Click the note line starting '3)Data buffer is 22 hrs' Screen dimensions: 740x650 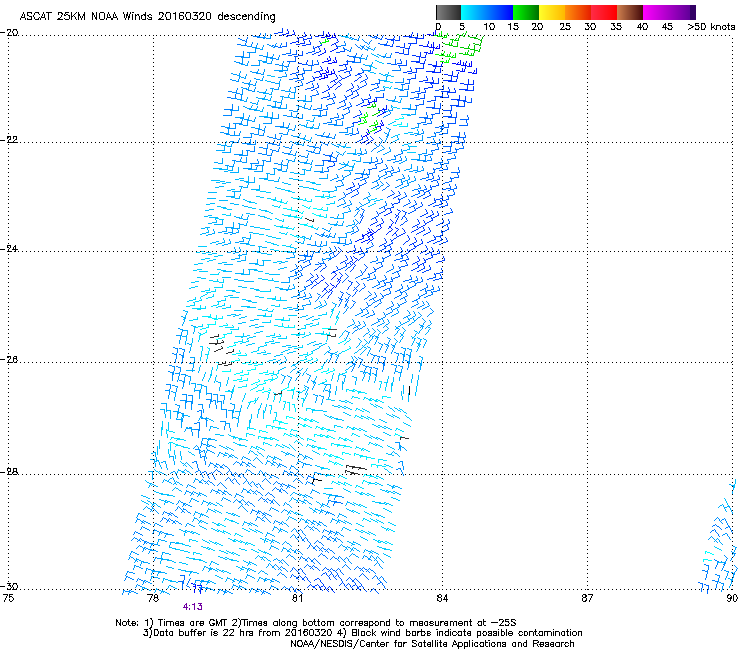(362, 633)
